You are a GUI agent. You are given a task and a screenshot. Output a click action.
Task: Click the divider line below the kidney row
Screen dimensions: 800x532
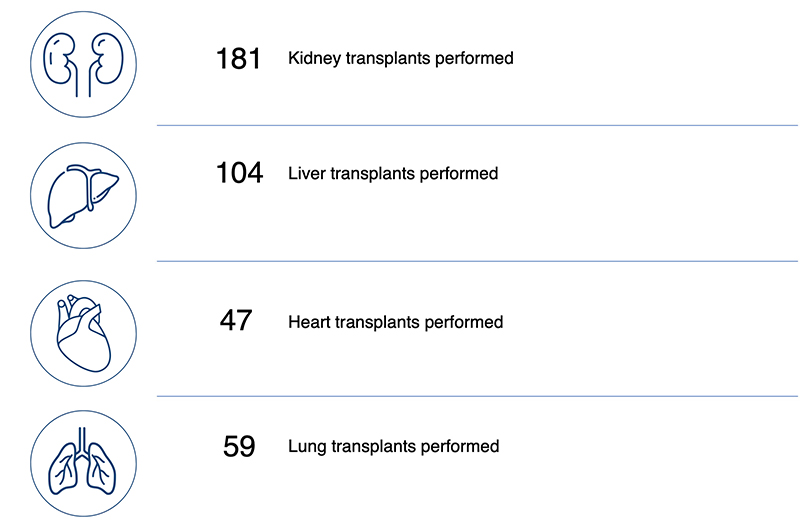point(478,126)
